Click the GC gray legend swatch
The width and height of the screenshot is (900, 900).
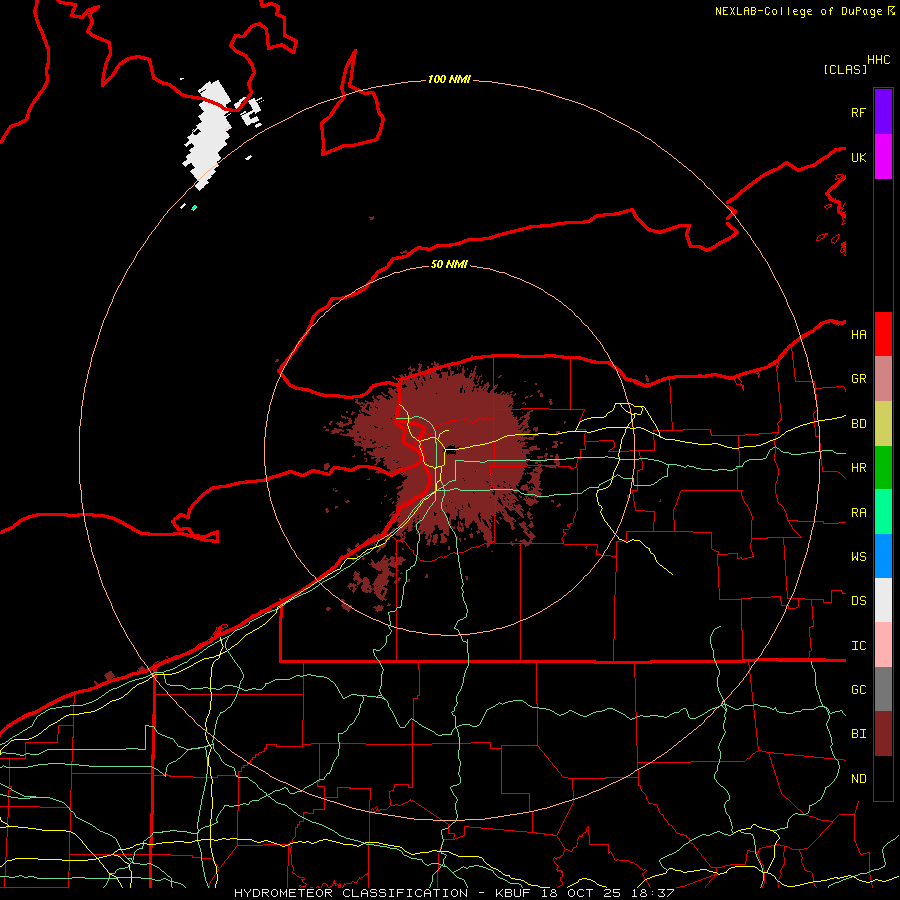click(x=883, y=689)
